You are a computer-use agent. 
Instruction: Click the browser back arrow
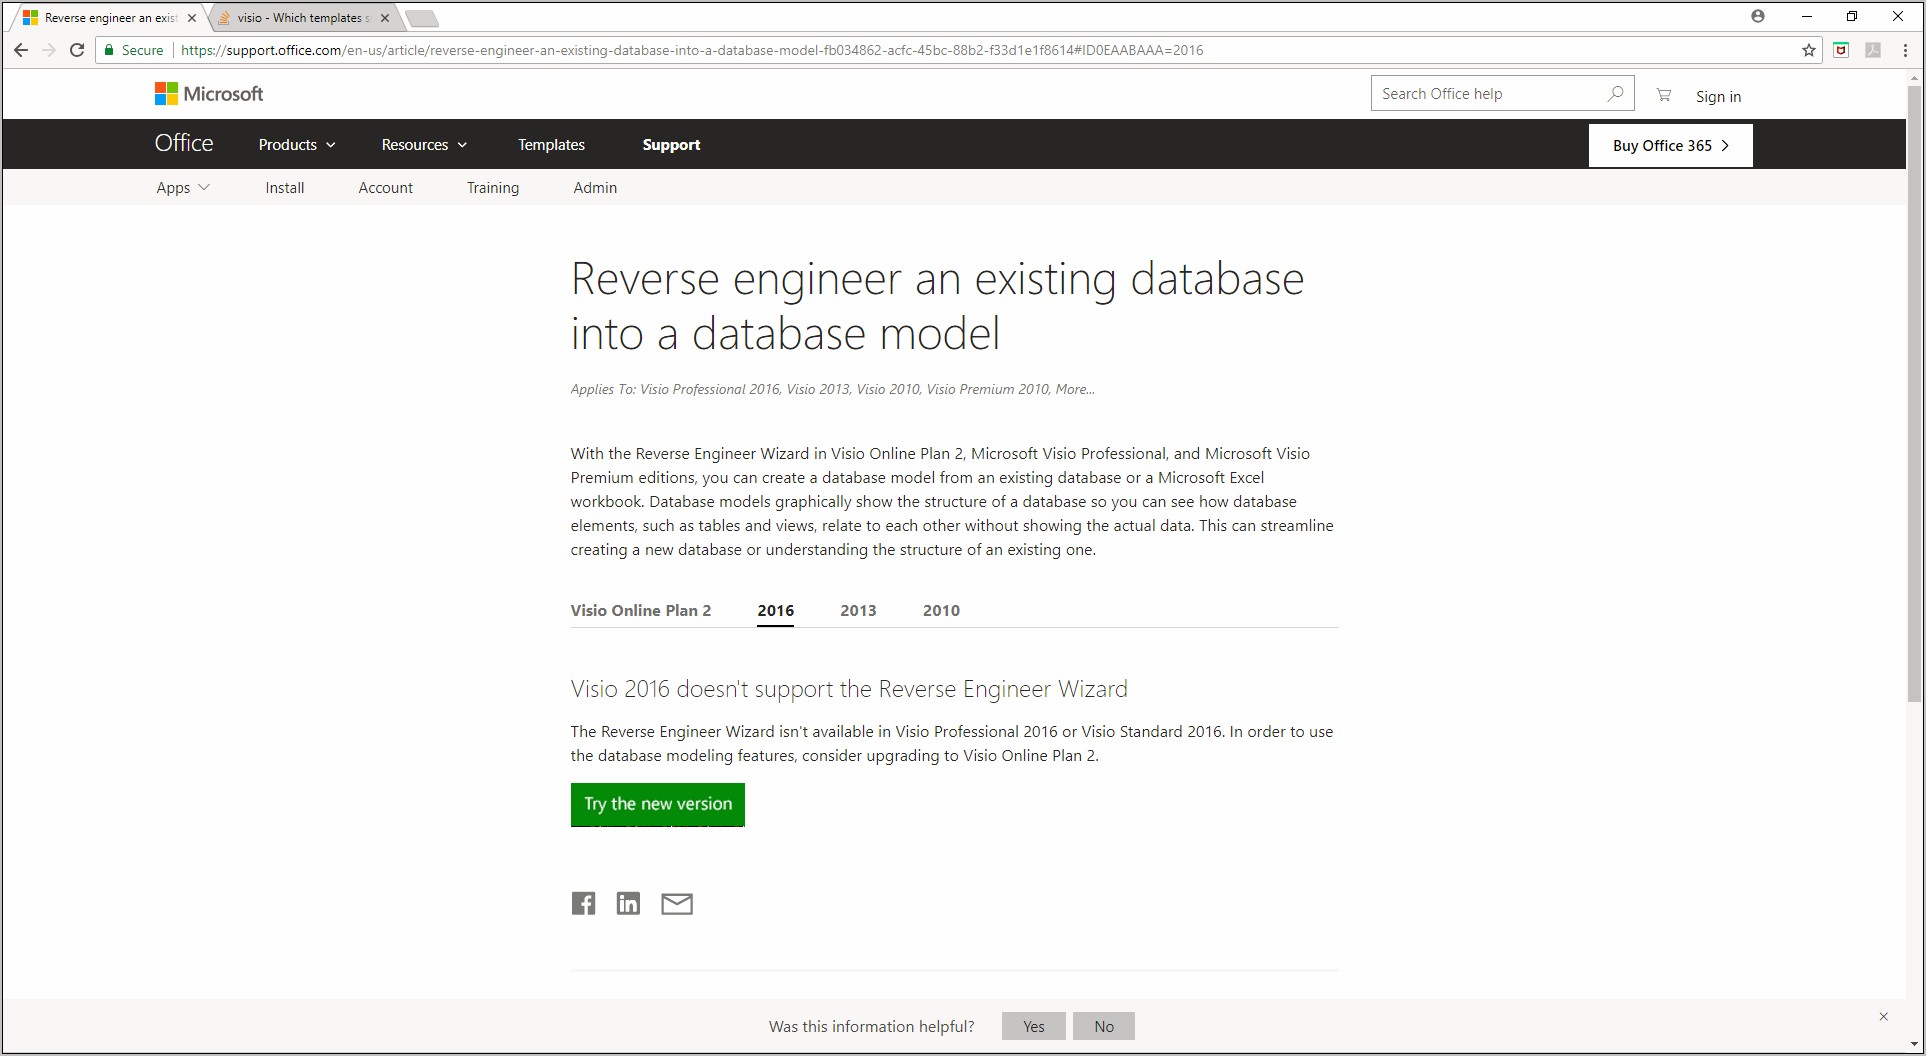click(21, 50)
